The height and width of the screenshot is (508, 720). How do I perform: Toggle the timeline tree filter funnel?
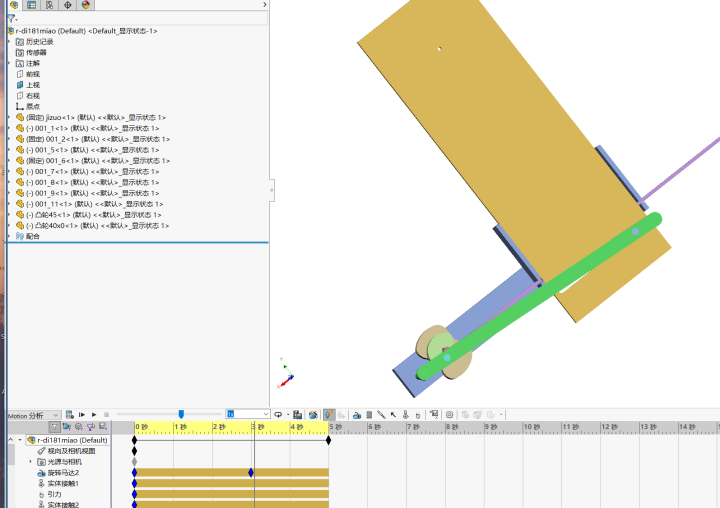click(x=54, y=427)
